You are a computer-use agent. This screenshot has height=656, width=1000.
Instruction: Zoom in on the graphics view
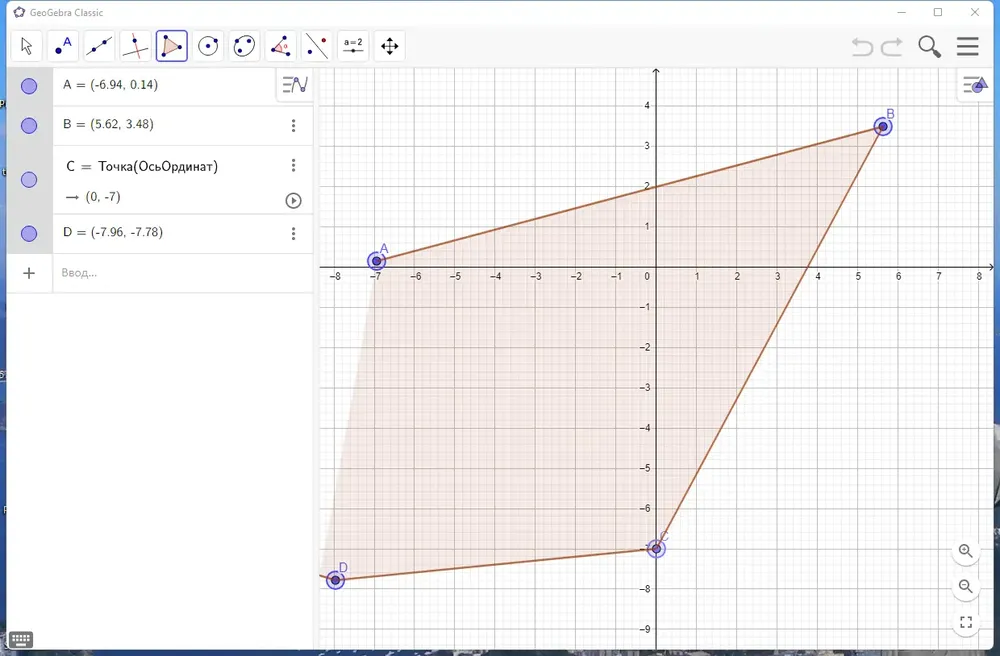coord(966,551)
